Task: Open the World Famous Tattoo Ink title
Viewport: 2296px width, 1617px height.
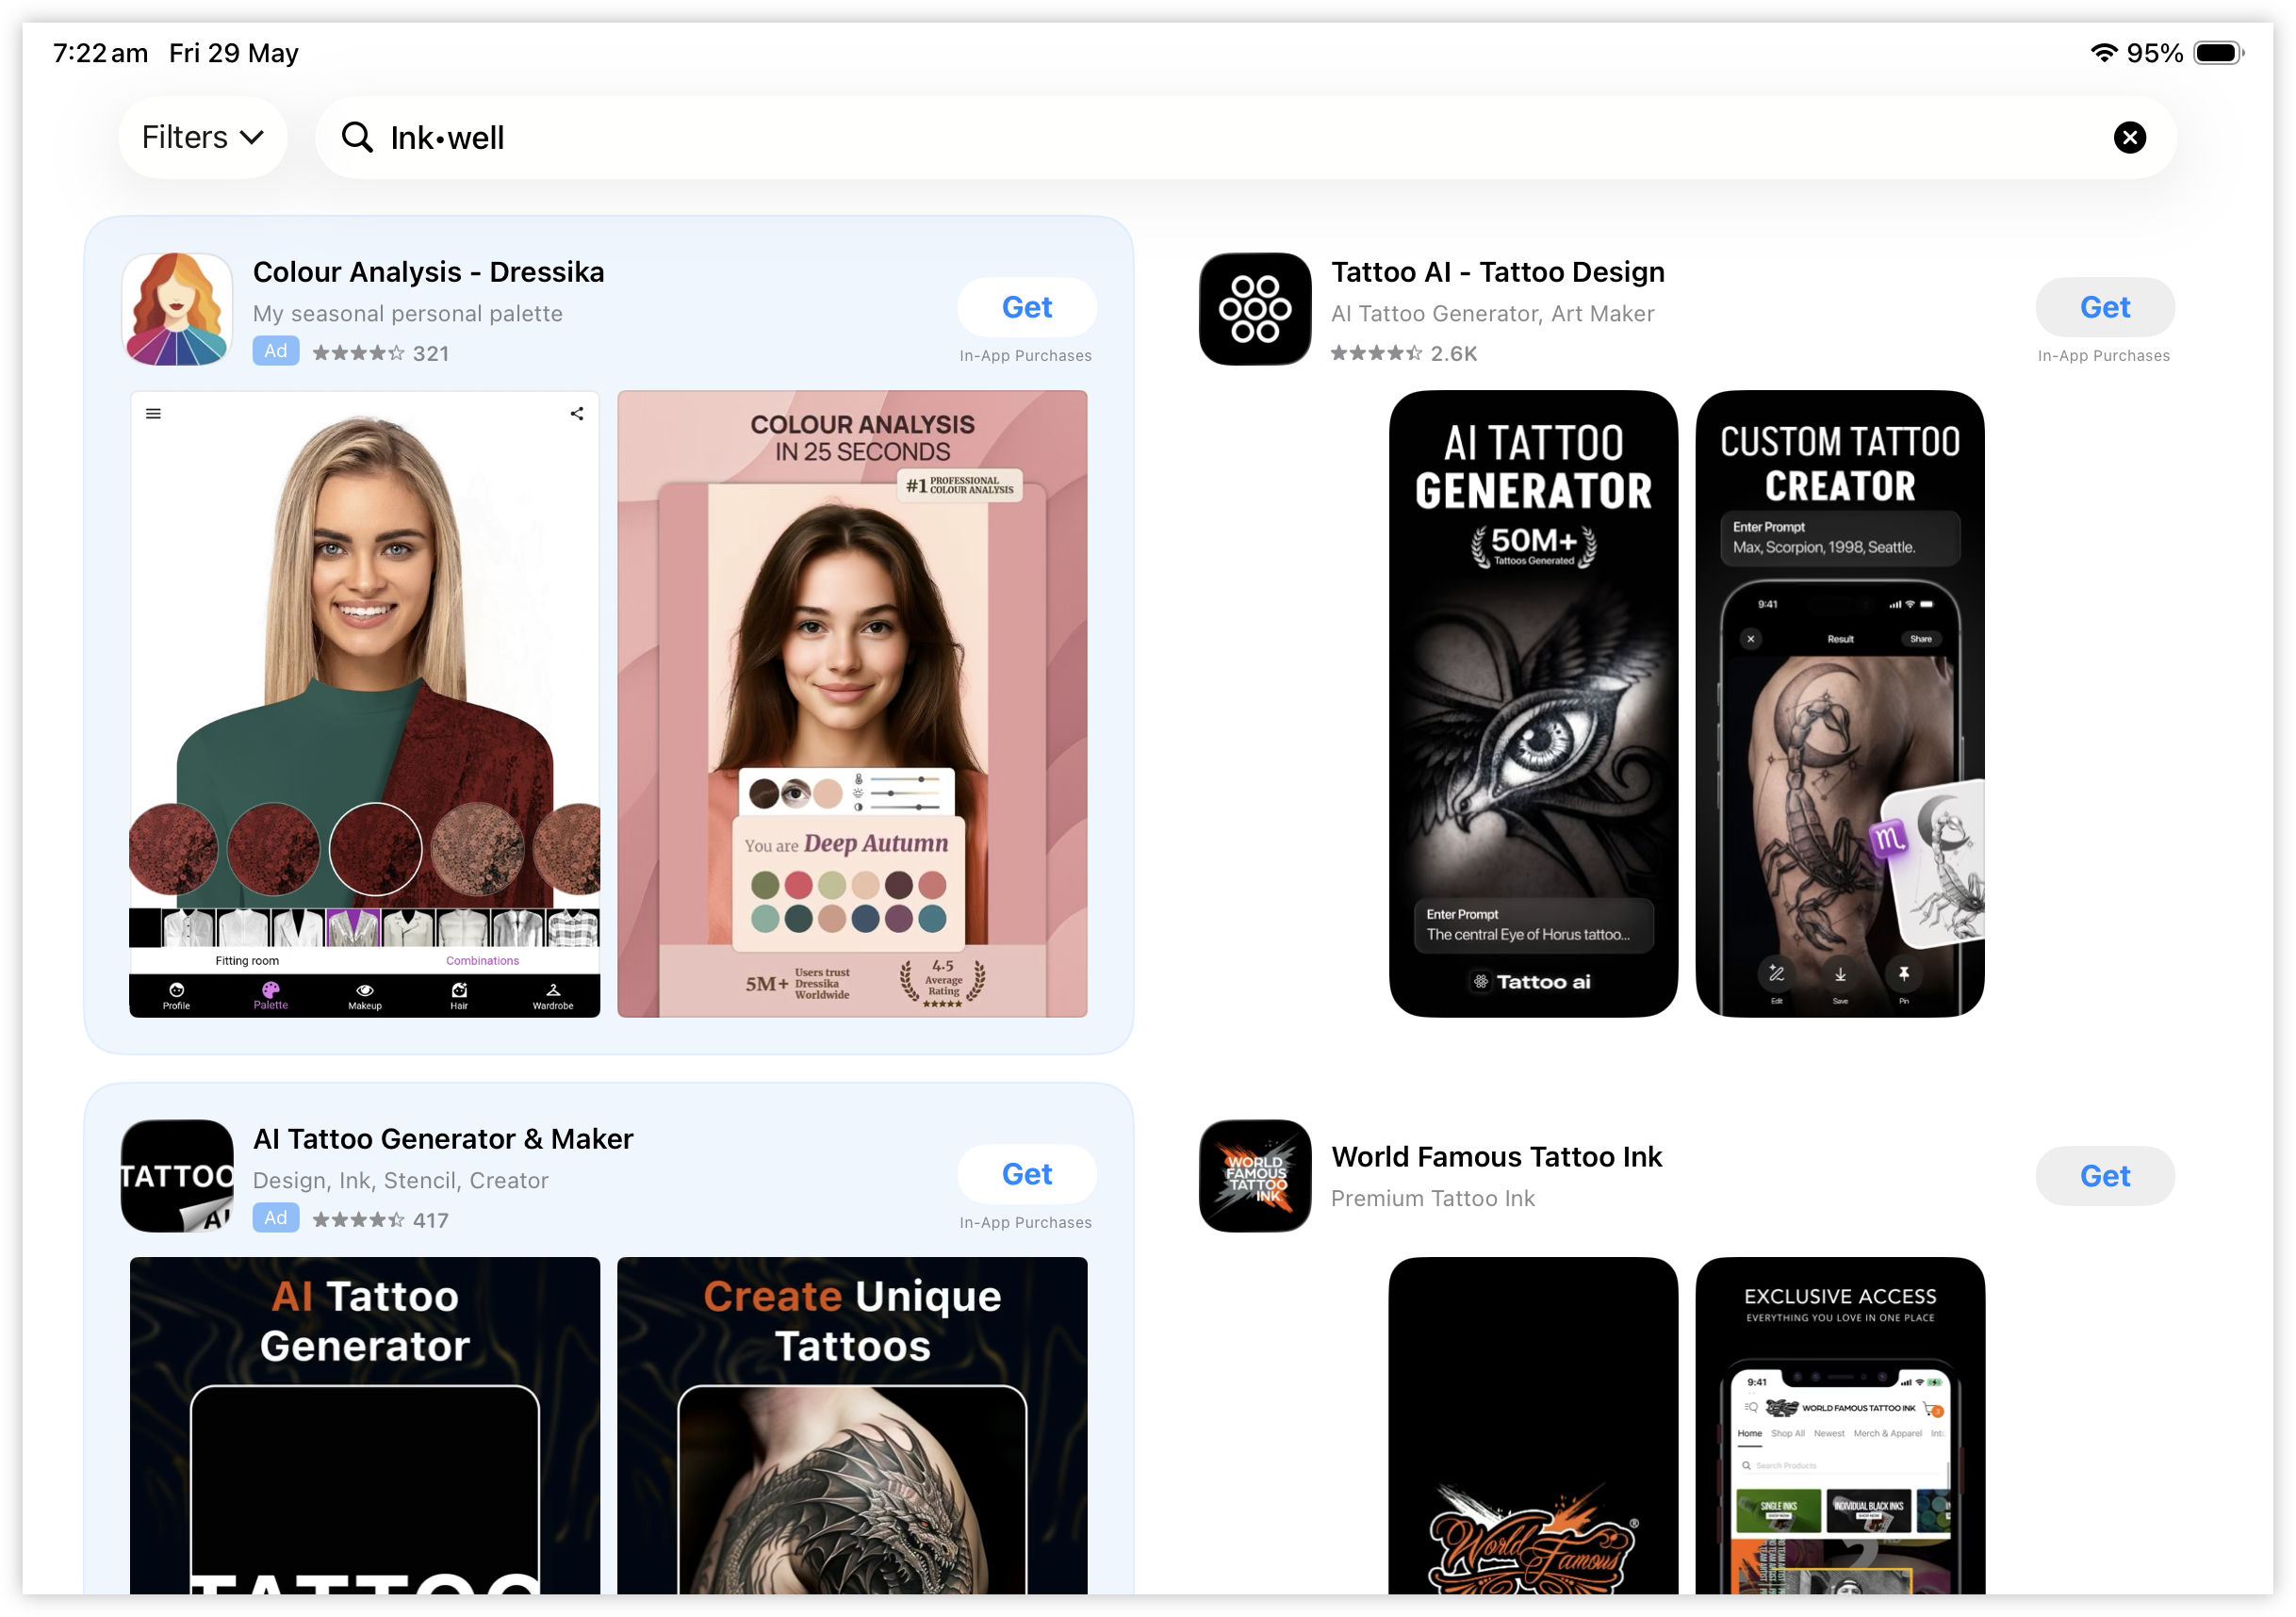Action: click(1496, 1157)
